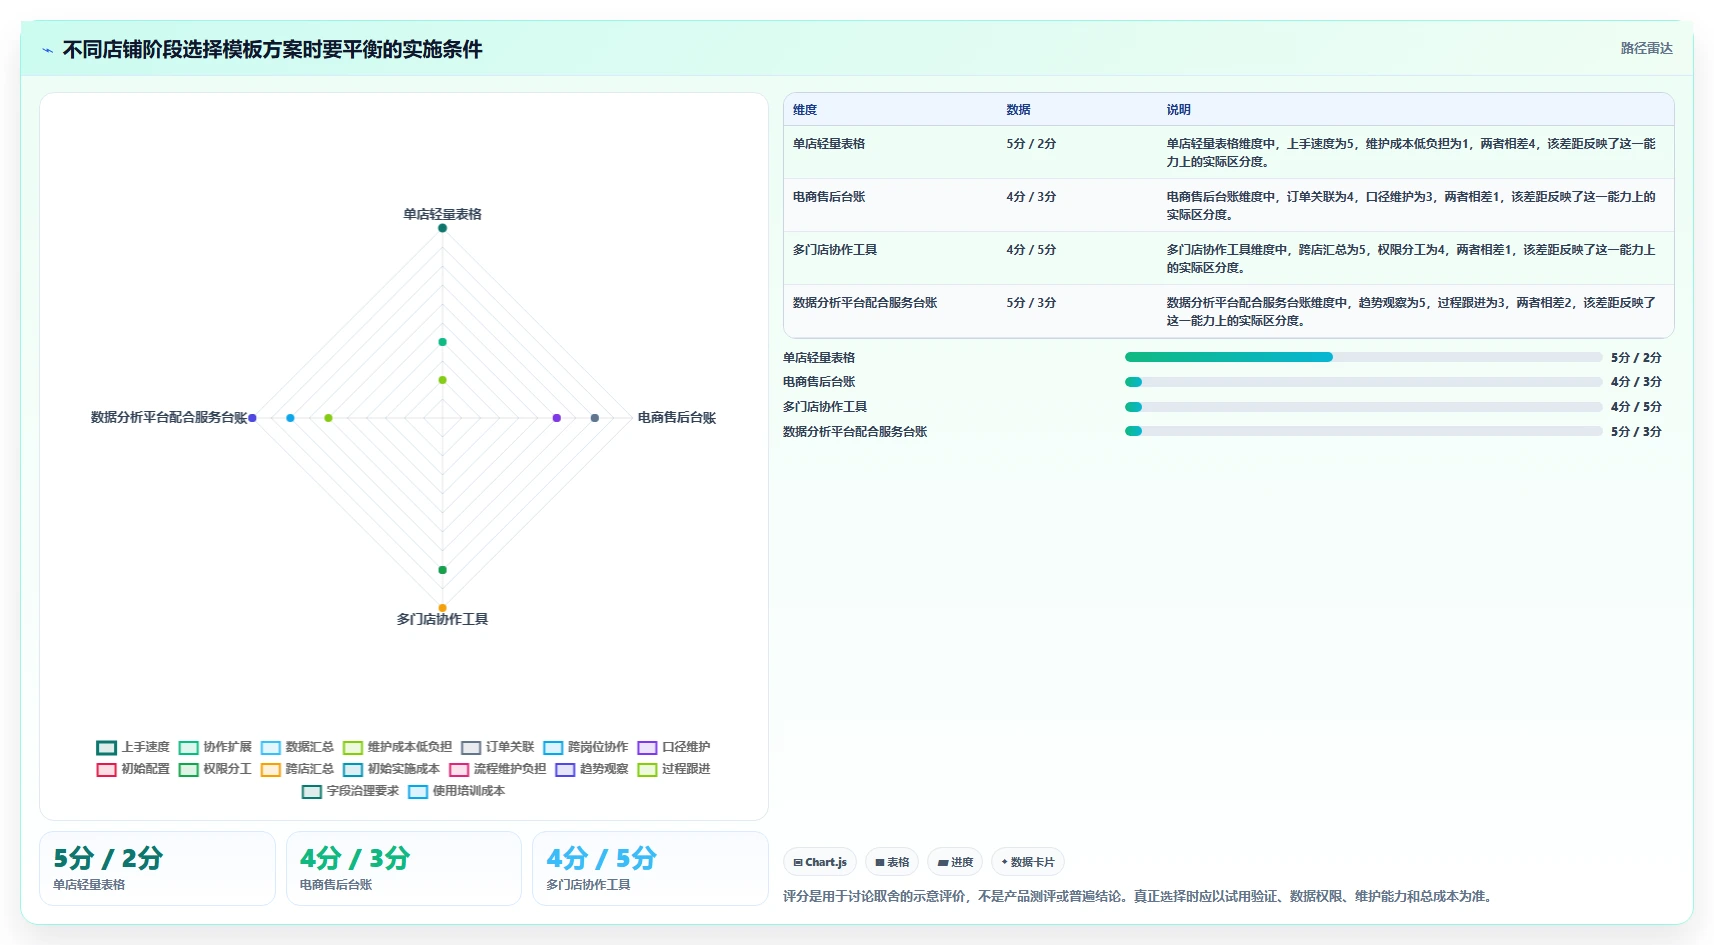
Task: Toggle the 口径维护 legend series
Action: coord(673,747)
